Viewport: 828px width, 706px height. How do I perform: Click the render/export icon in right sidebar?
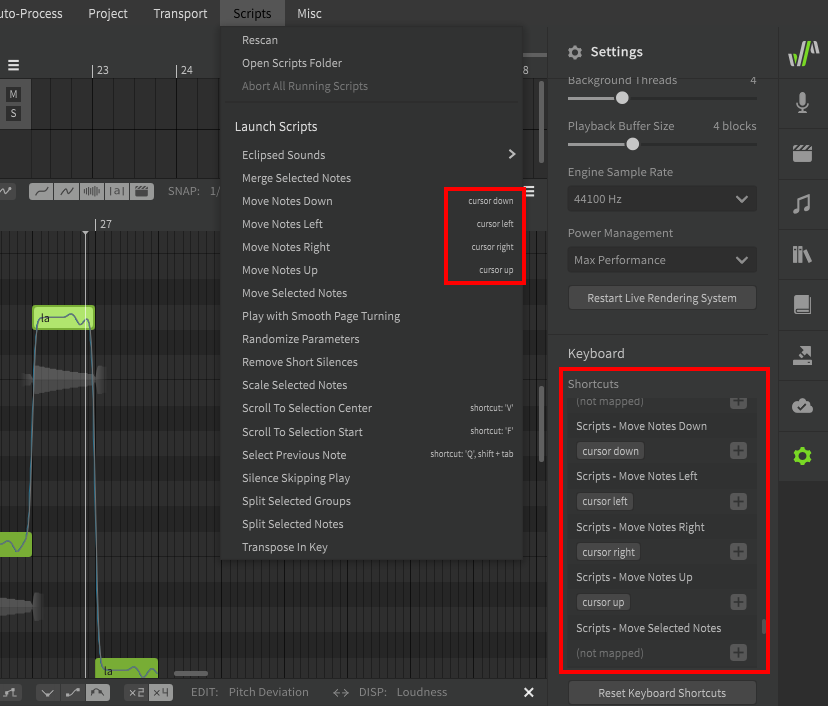coord(803,355)
